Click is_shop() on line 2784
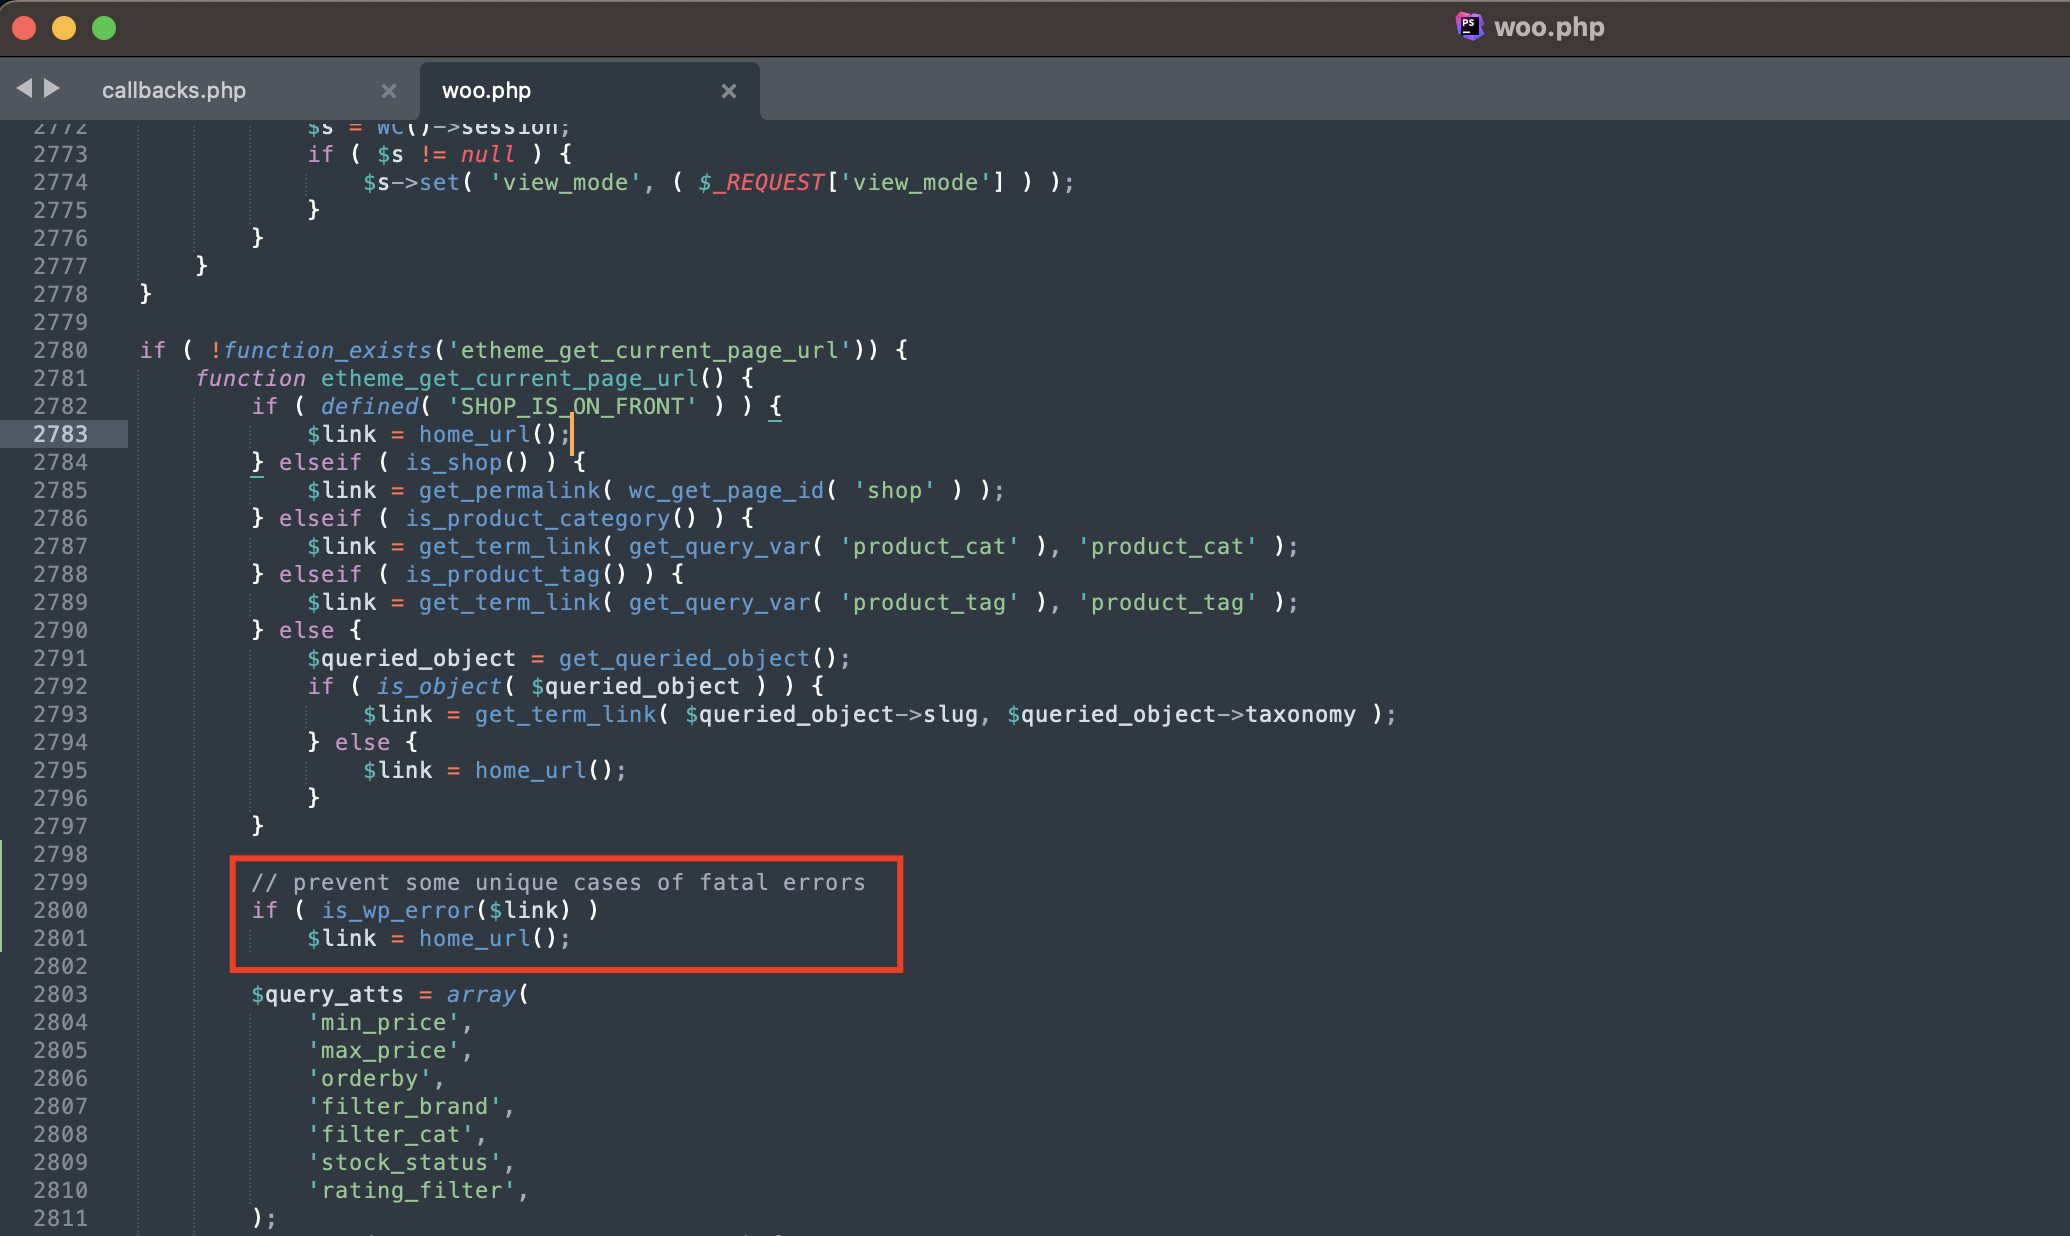Screen dimensions: 2070x1236 click(466, 462)
